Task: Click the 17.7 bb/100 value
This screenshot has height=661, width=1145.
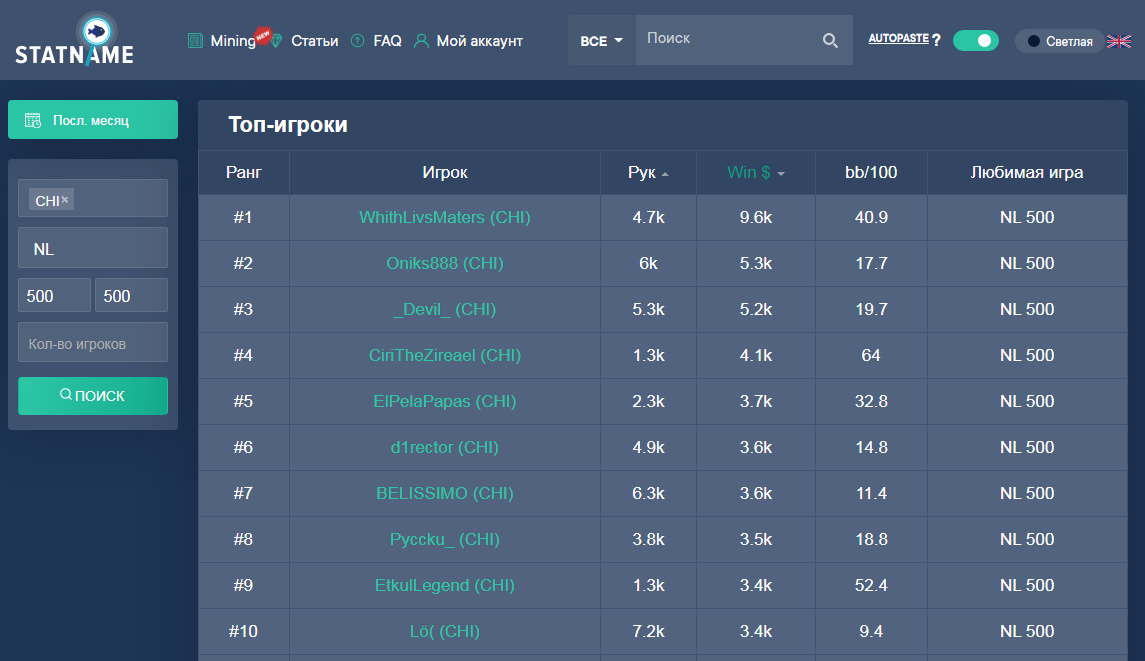Action: point(871,263)
